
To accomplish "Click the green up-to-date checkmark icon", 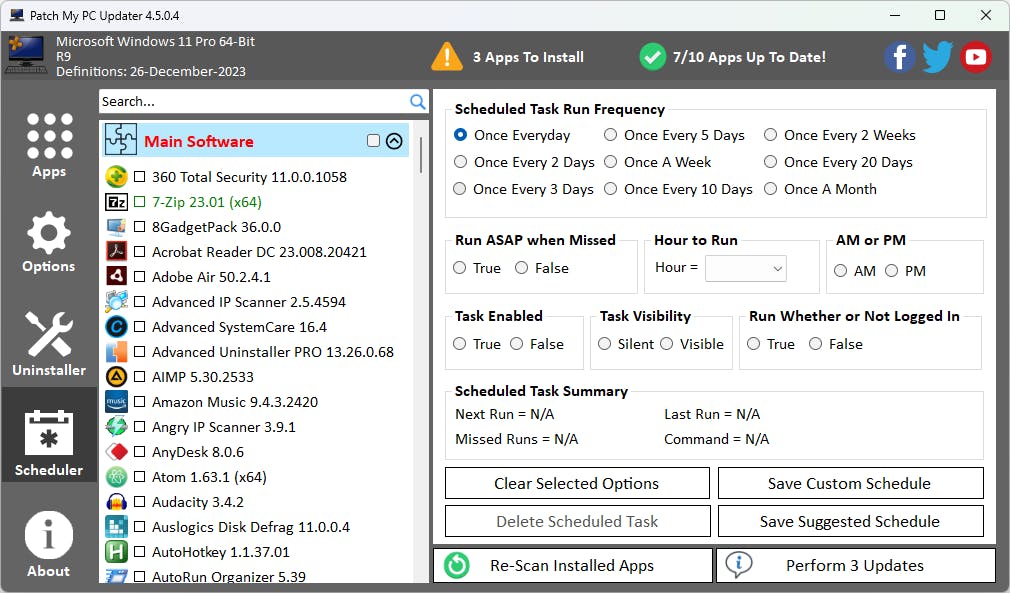I will (x=653, y=57).
